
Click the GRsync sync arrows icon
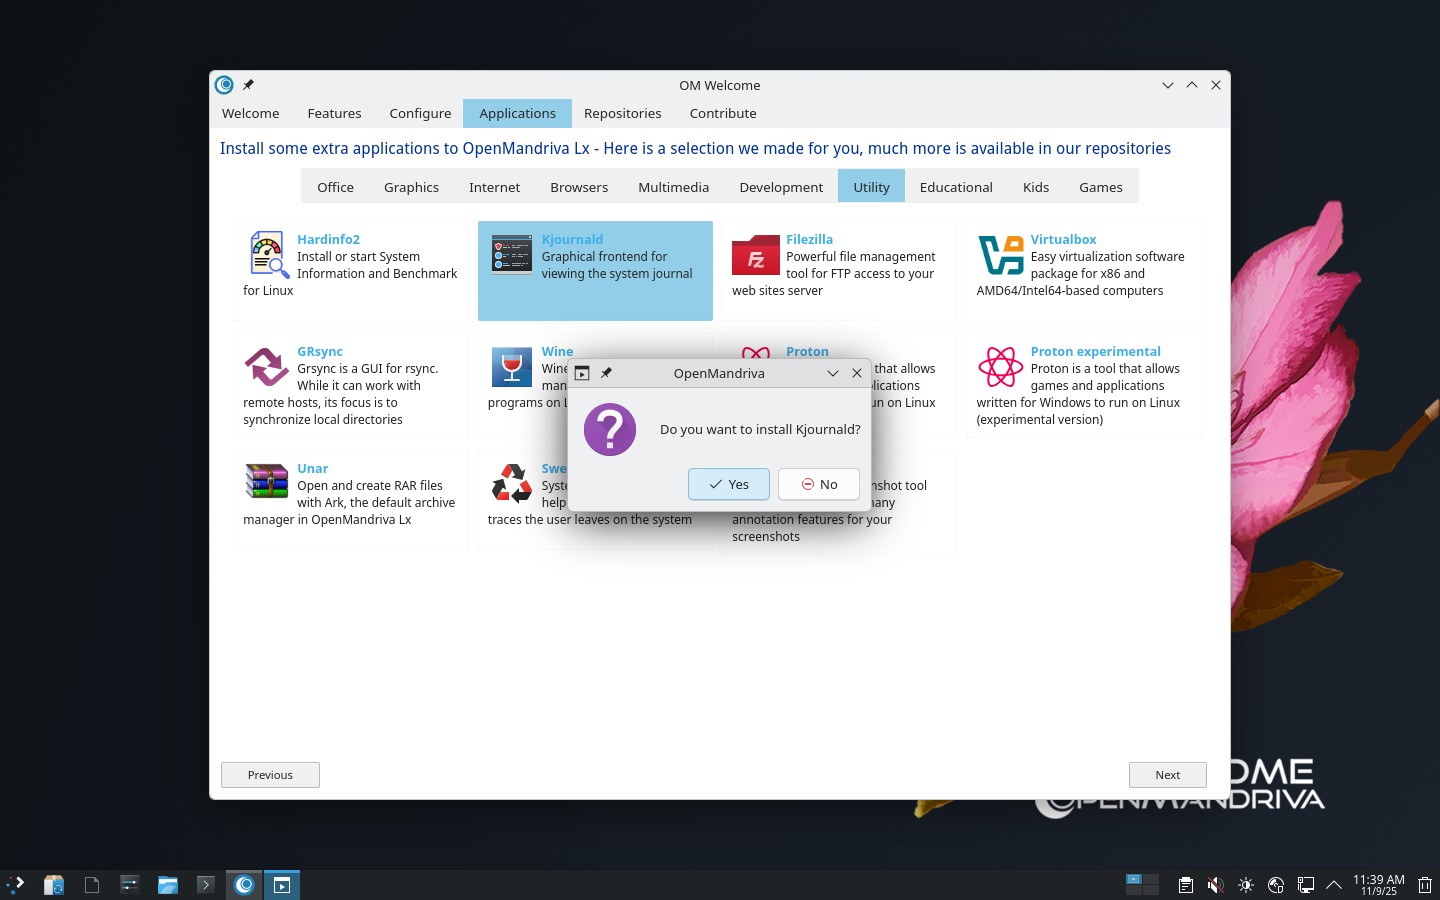pyautogui.click(x=266, y=367)
